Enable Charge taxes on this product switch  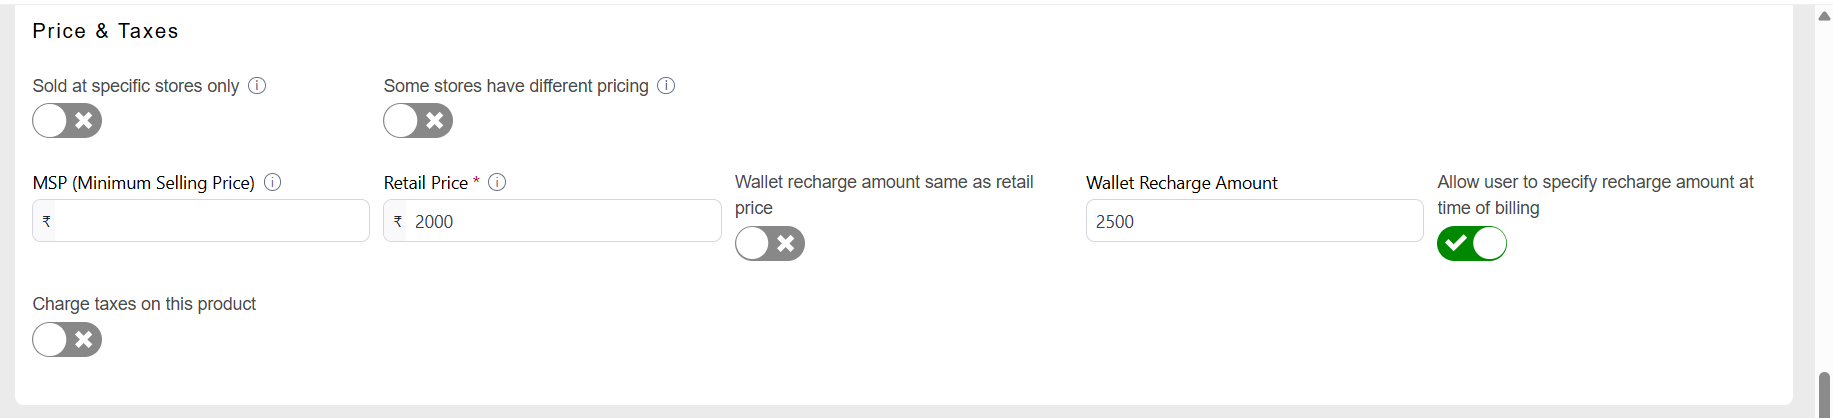coord(67,340)
